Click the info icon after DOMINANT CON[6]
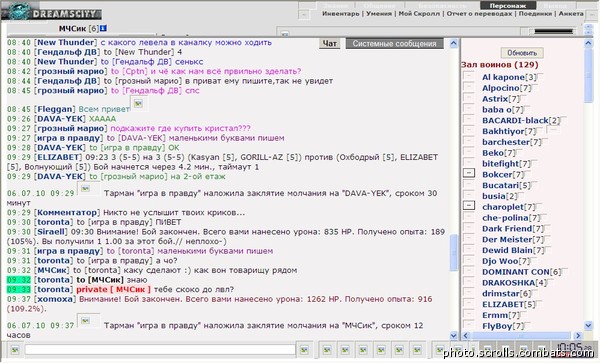 click(x=564, y=272)
